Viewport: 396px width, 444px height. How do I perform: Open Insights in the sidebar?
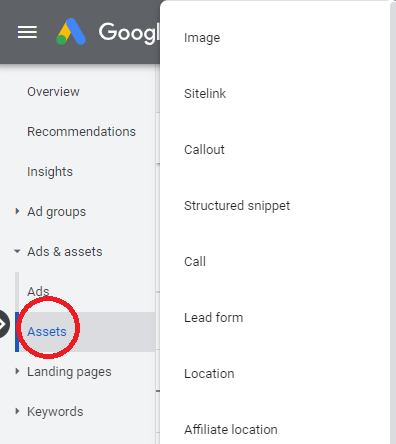click(50, 172)
